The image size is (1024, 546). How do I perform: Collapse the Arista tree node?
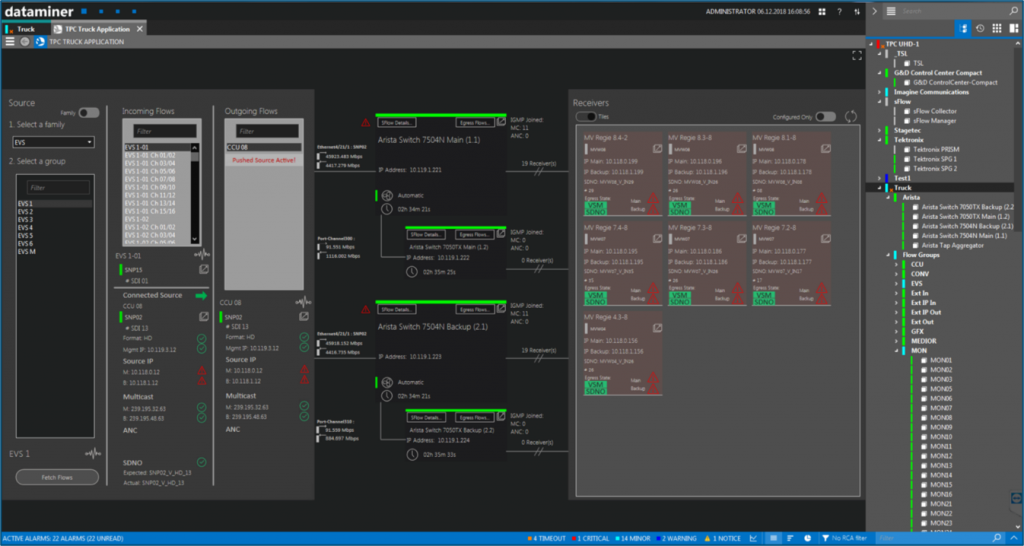pyautogui.click(x=888, y=197)
